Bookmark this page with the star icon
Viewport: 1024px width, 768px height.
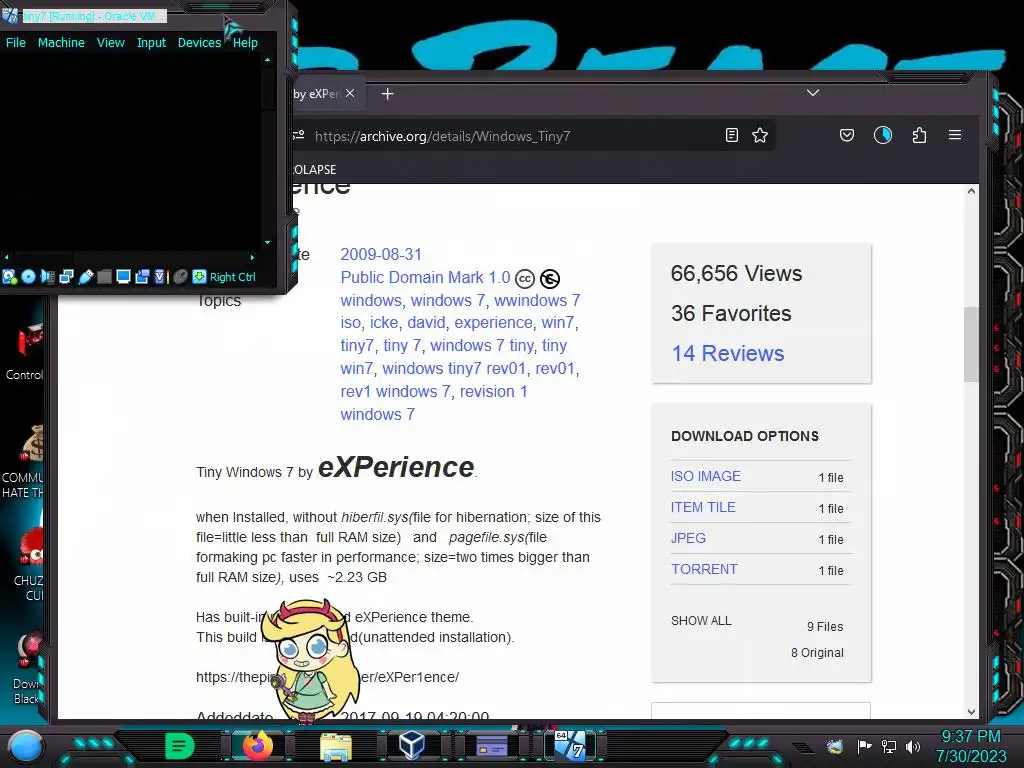pyautogui.click(x=760, y=135)
